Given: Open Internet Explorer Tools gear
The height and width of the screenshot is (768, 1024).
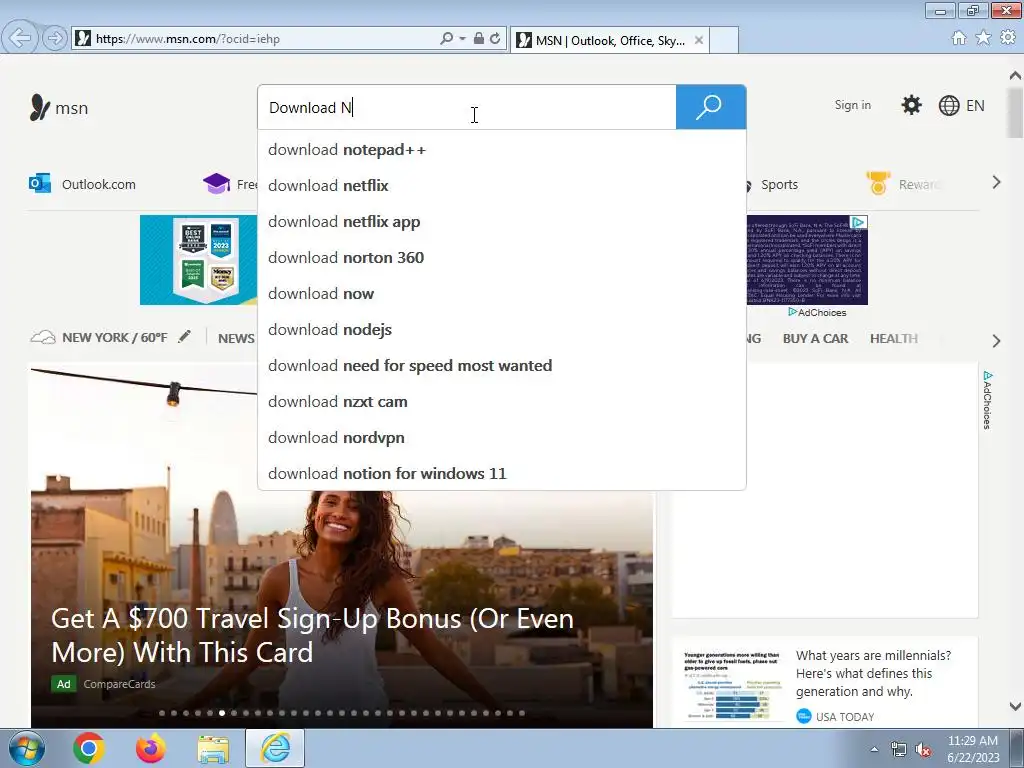Looking at the screenshot, I should point(1008,38).
